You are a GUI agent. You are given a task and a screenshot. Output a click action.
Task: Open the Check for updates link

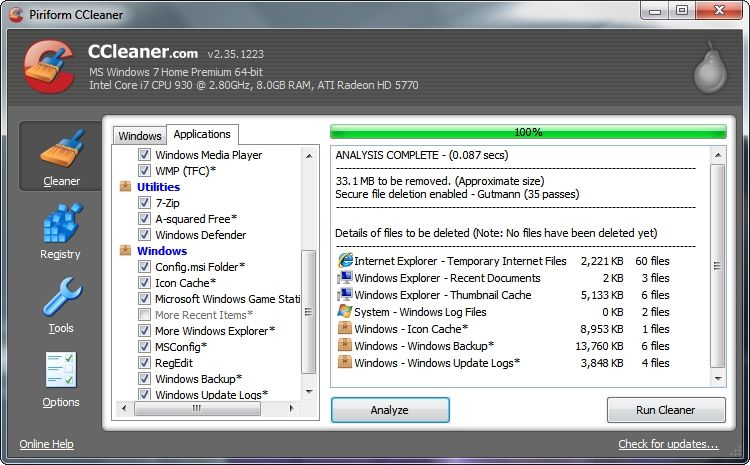668,444
